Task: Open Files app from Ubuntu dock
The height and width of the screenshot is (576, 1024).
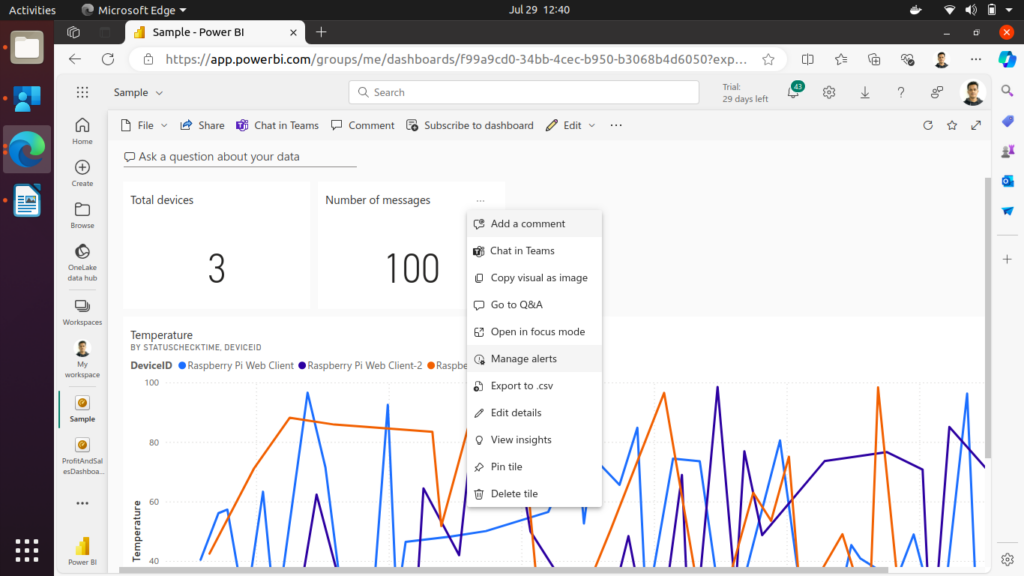Action: coord(27,47)
